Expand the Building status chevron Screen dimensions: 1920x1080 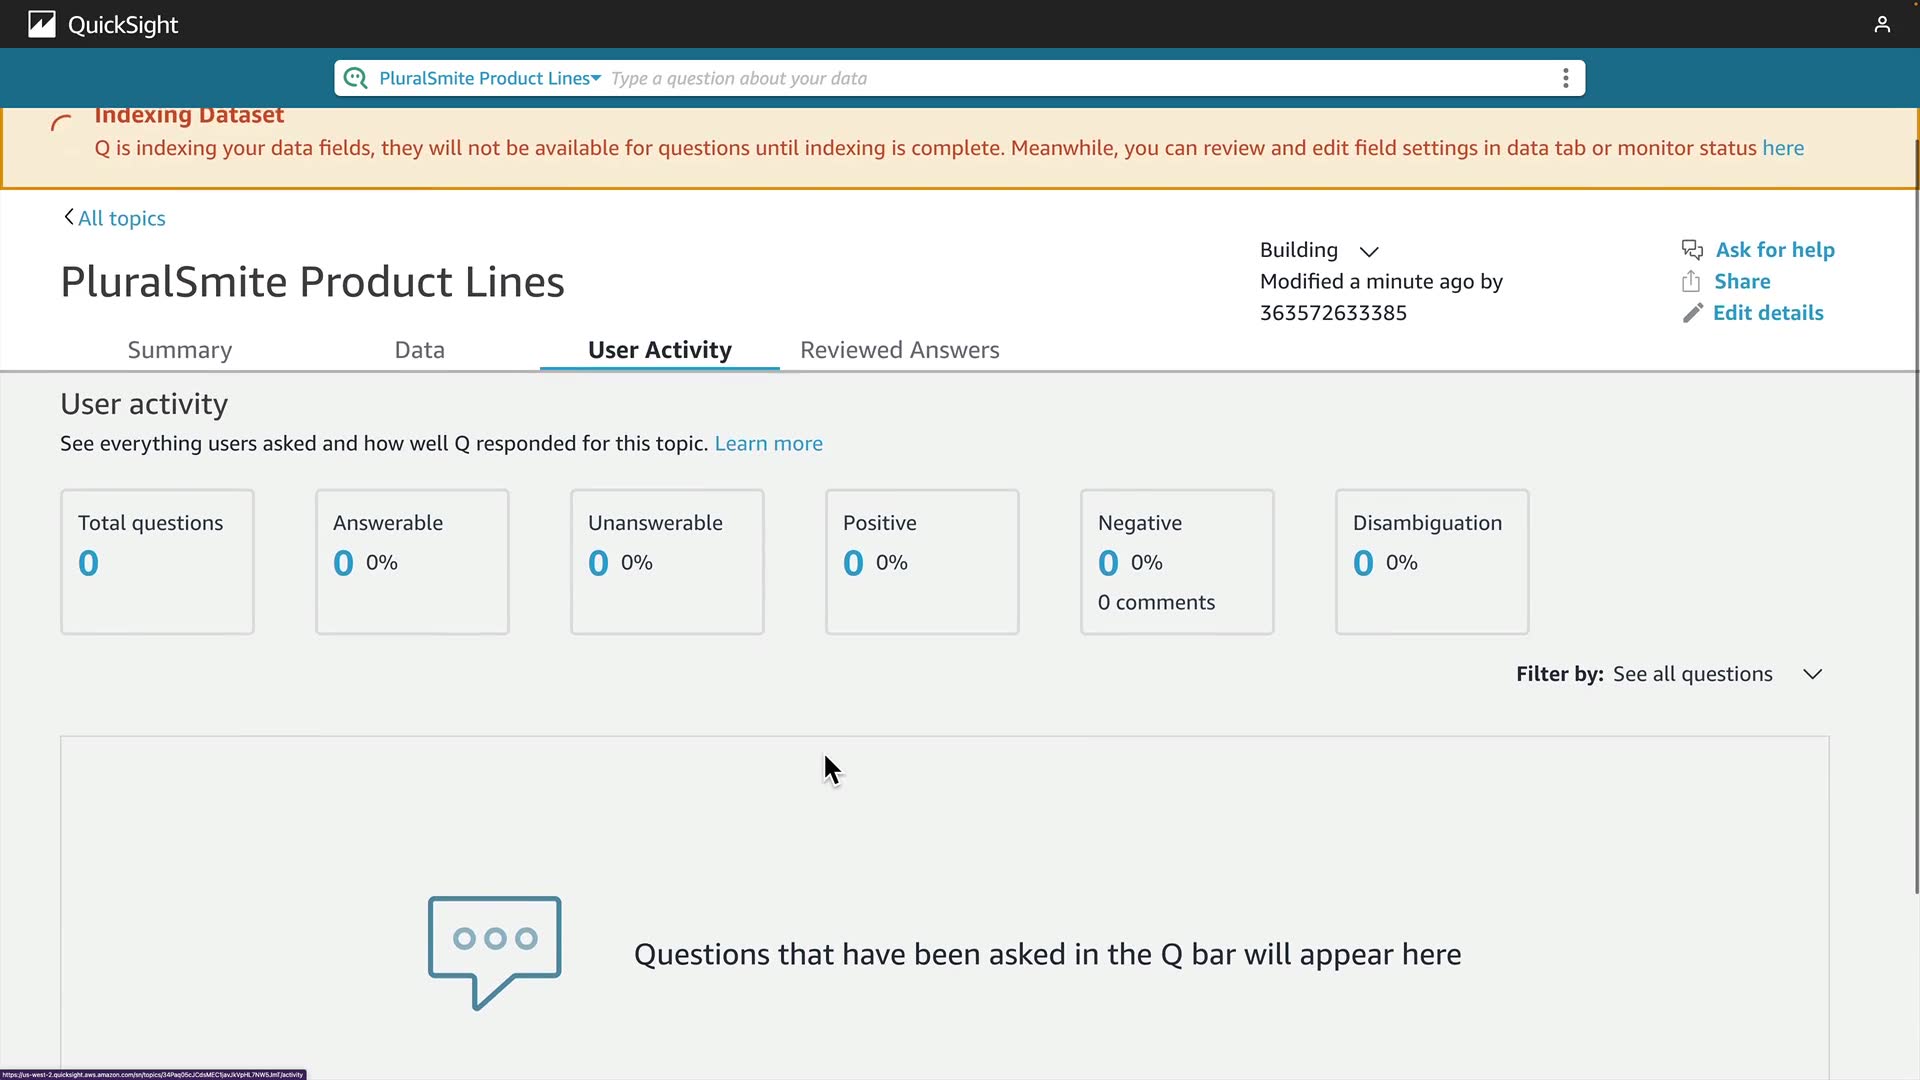tap(1369, 251)
